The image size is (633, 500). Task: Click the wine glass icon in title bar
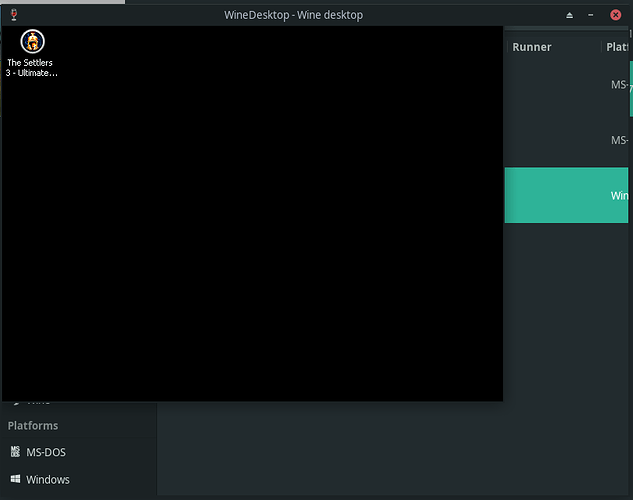pyautogui.click(x=14, y=15)
